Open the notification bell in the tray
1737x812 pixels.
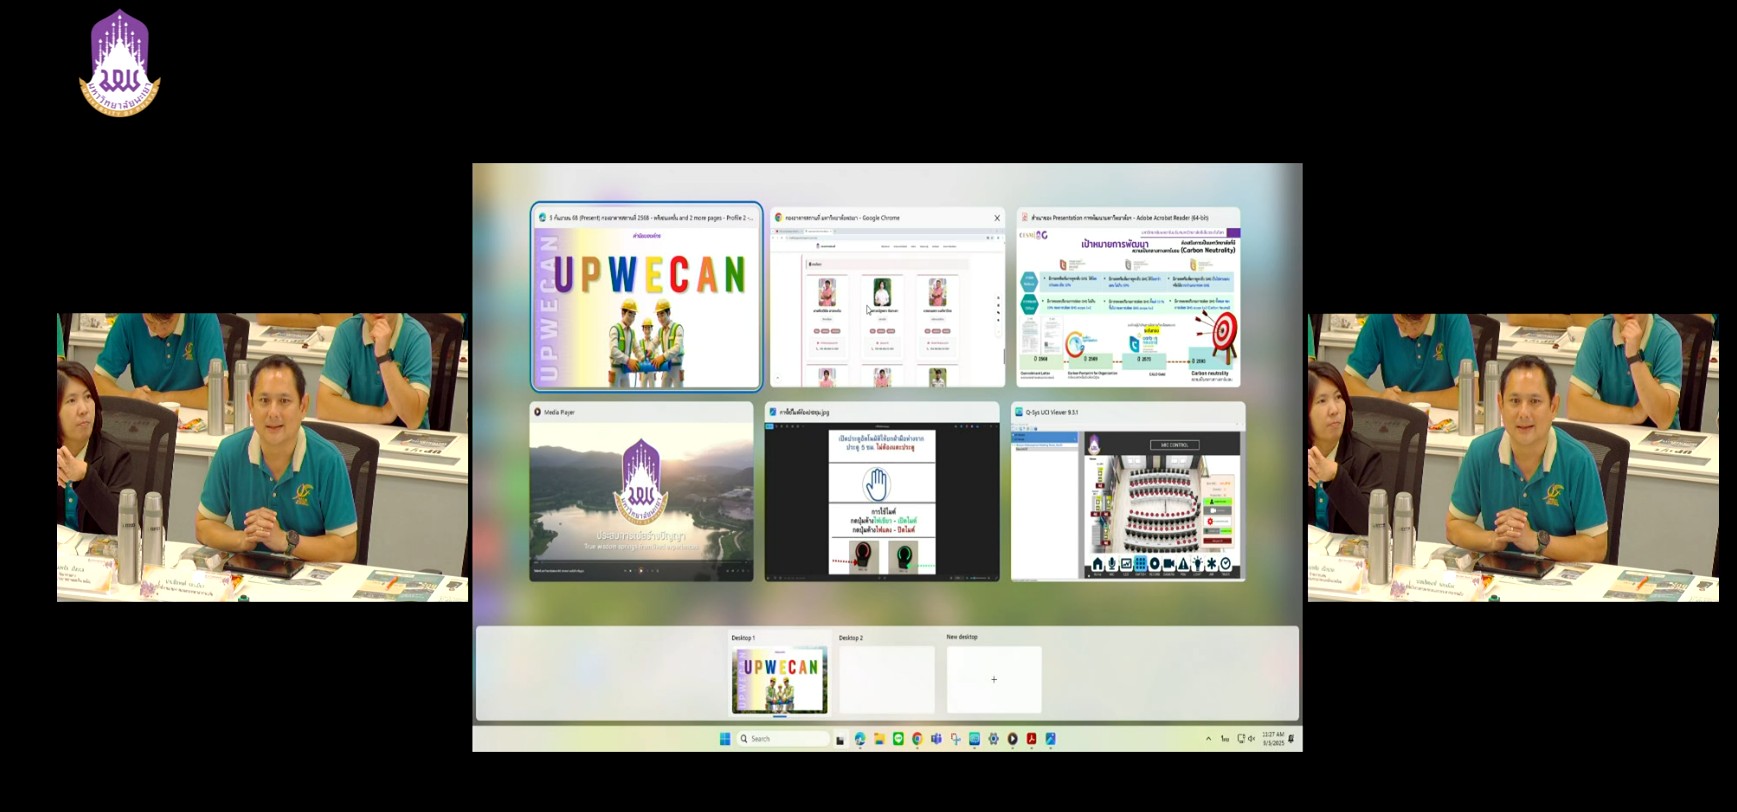[1291, 739]
